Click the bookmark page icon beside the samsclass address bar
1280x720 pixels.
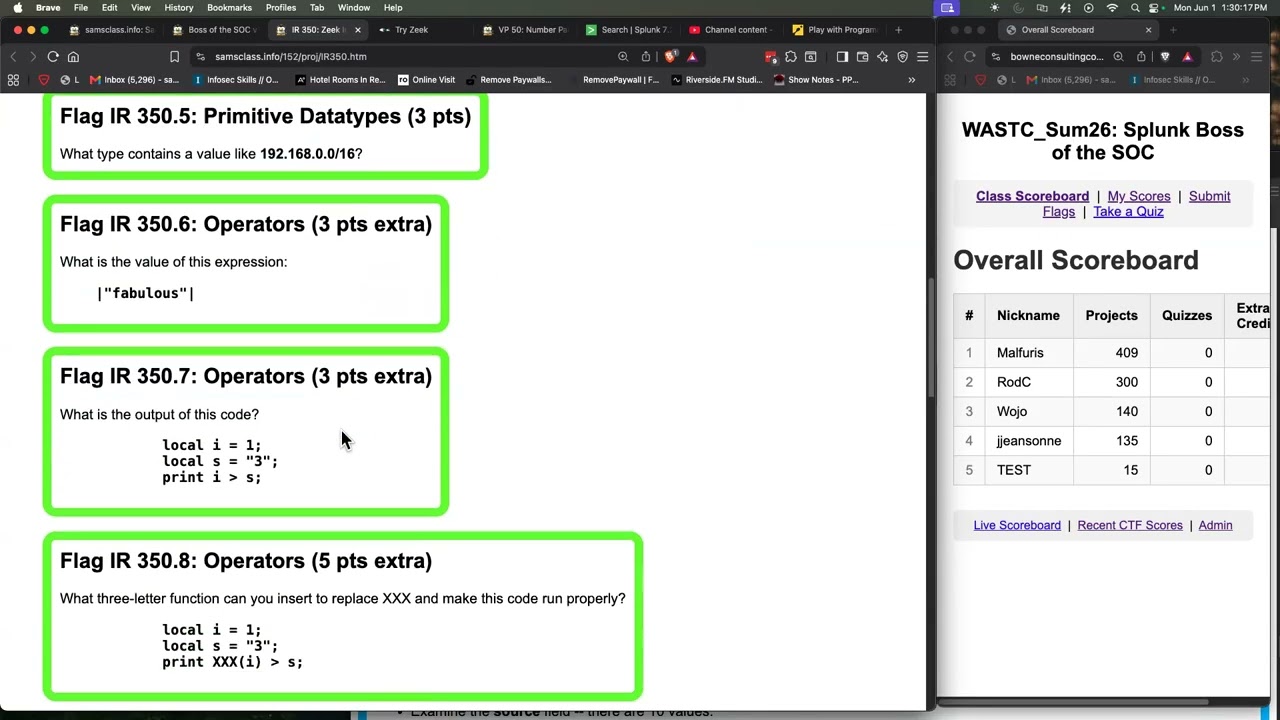174,57
